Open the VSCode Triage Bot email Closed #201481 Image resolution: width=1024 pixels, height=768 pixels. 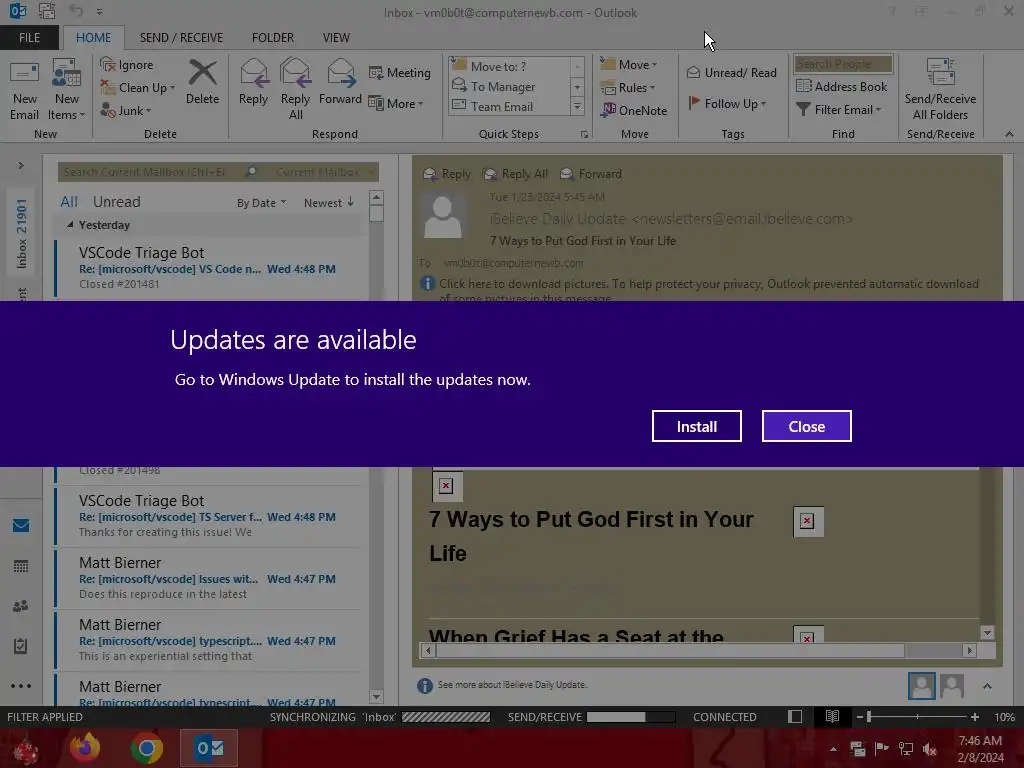[x=209, y=268]
